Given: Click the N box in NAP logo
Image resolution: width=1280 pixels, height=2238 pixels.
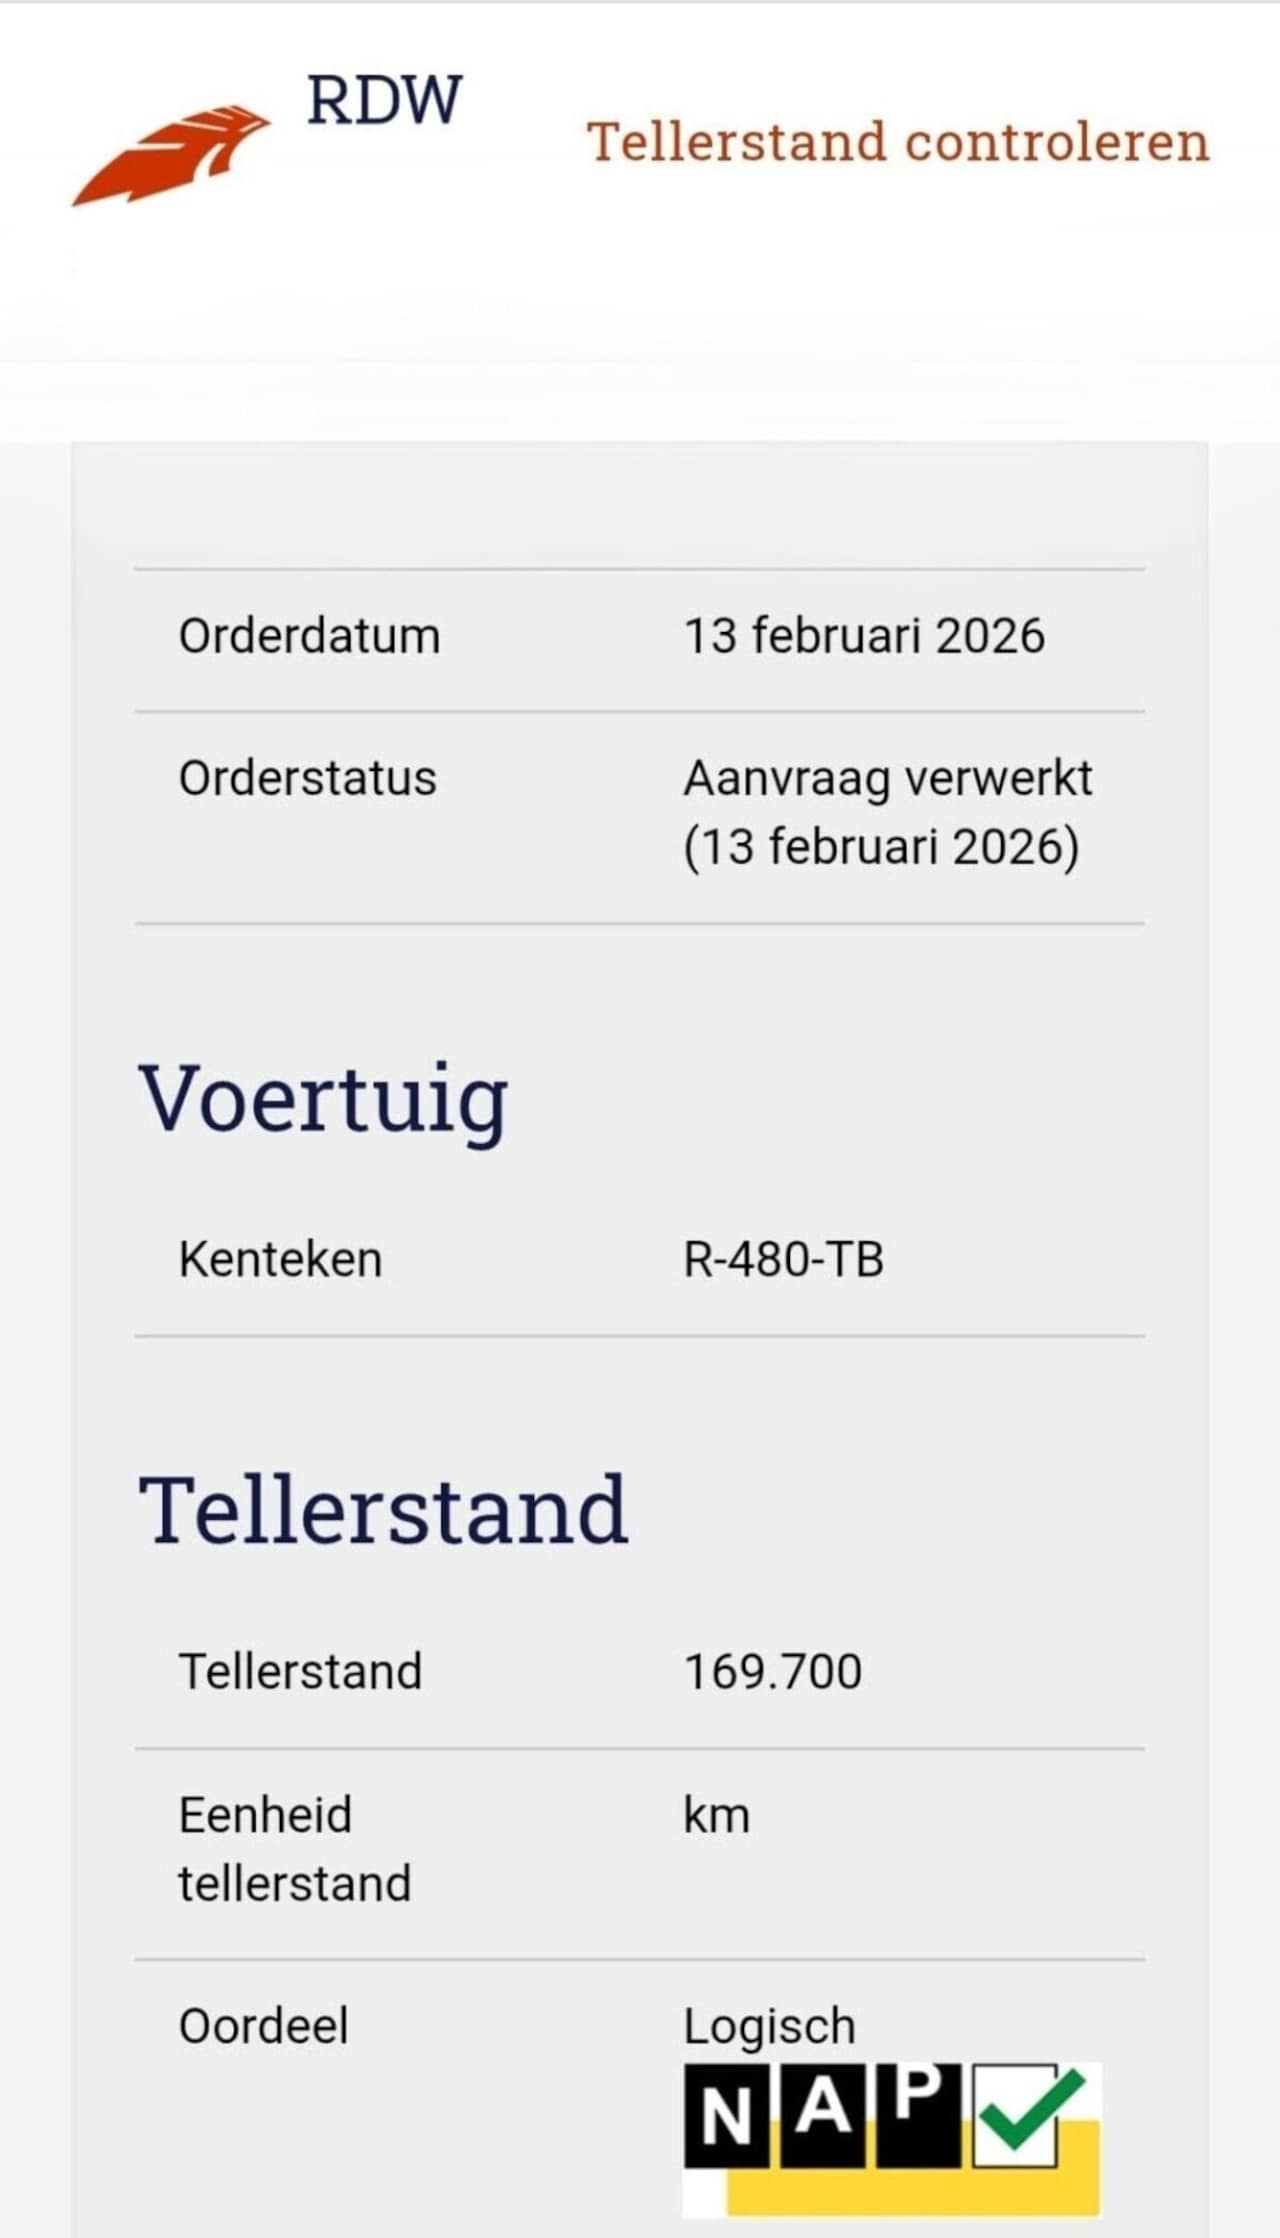Looking at the screenshot, I should pos(727,2113).
